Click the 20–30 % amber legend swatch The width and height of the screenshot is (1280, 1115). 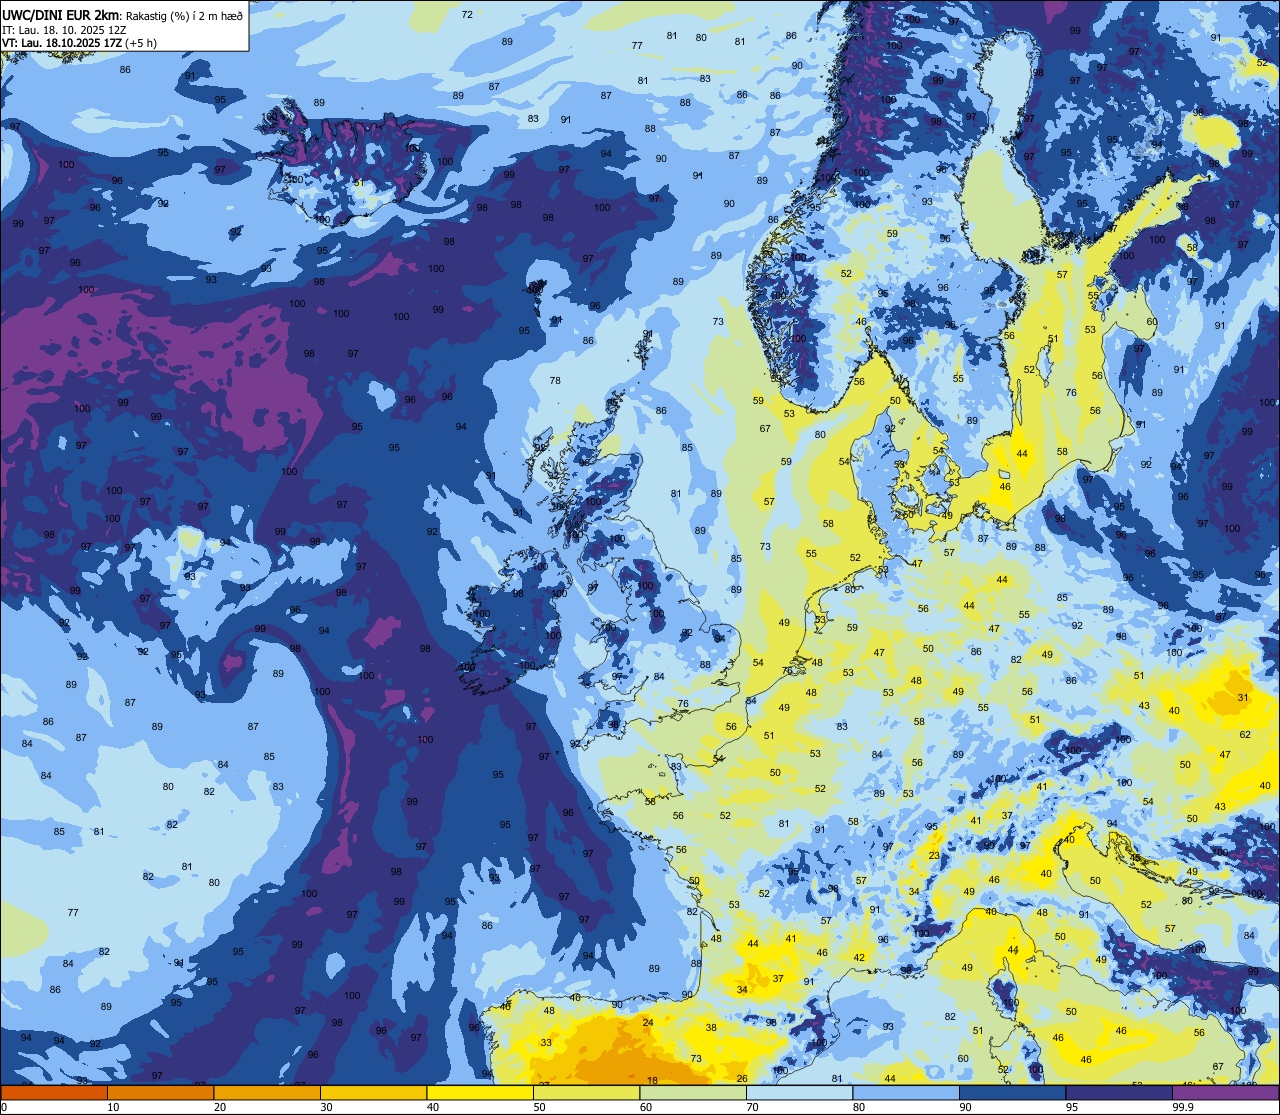click(267, 1092)
